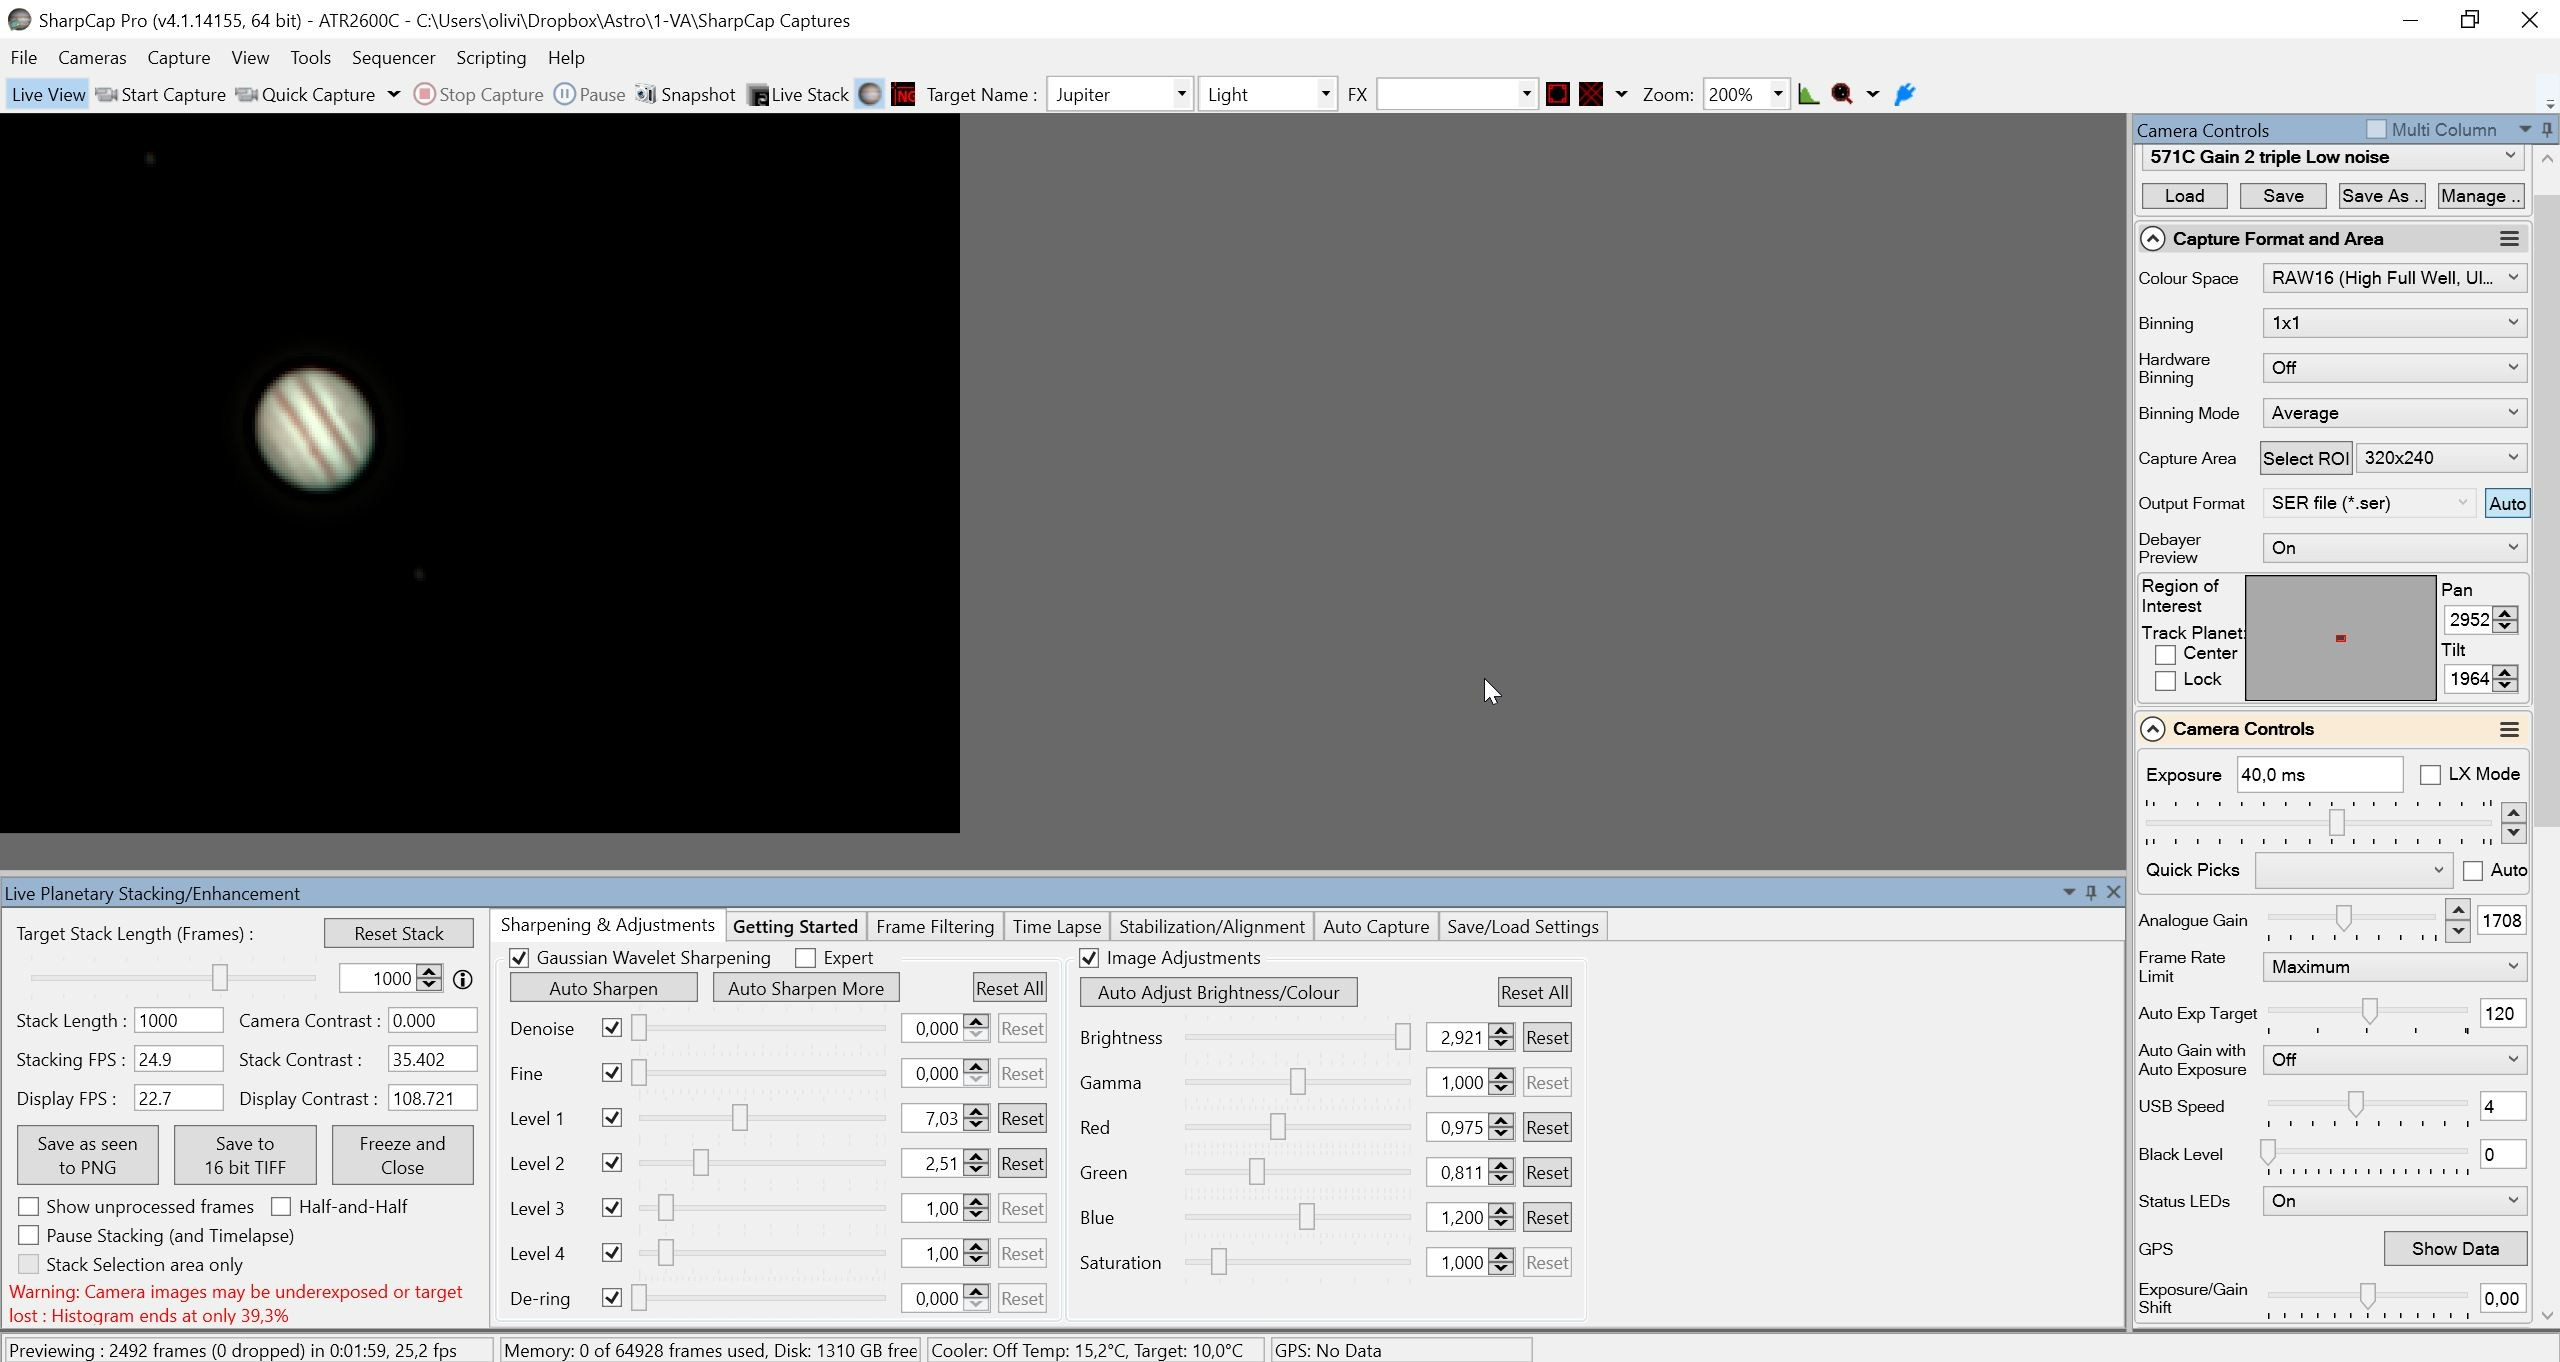The height and width of the screenshot is (1362, 2560).
Task: Enable LX Mode checkbox
Action: point(2430,775)
